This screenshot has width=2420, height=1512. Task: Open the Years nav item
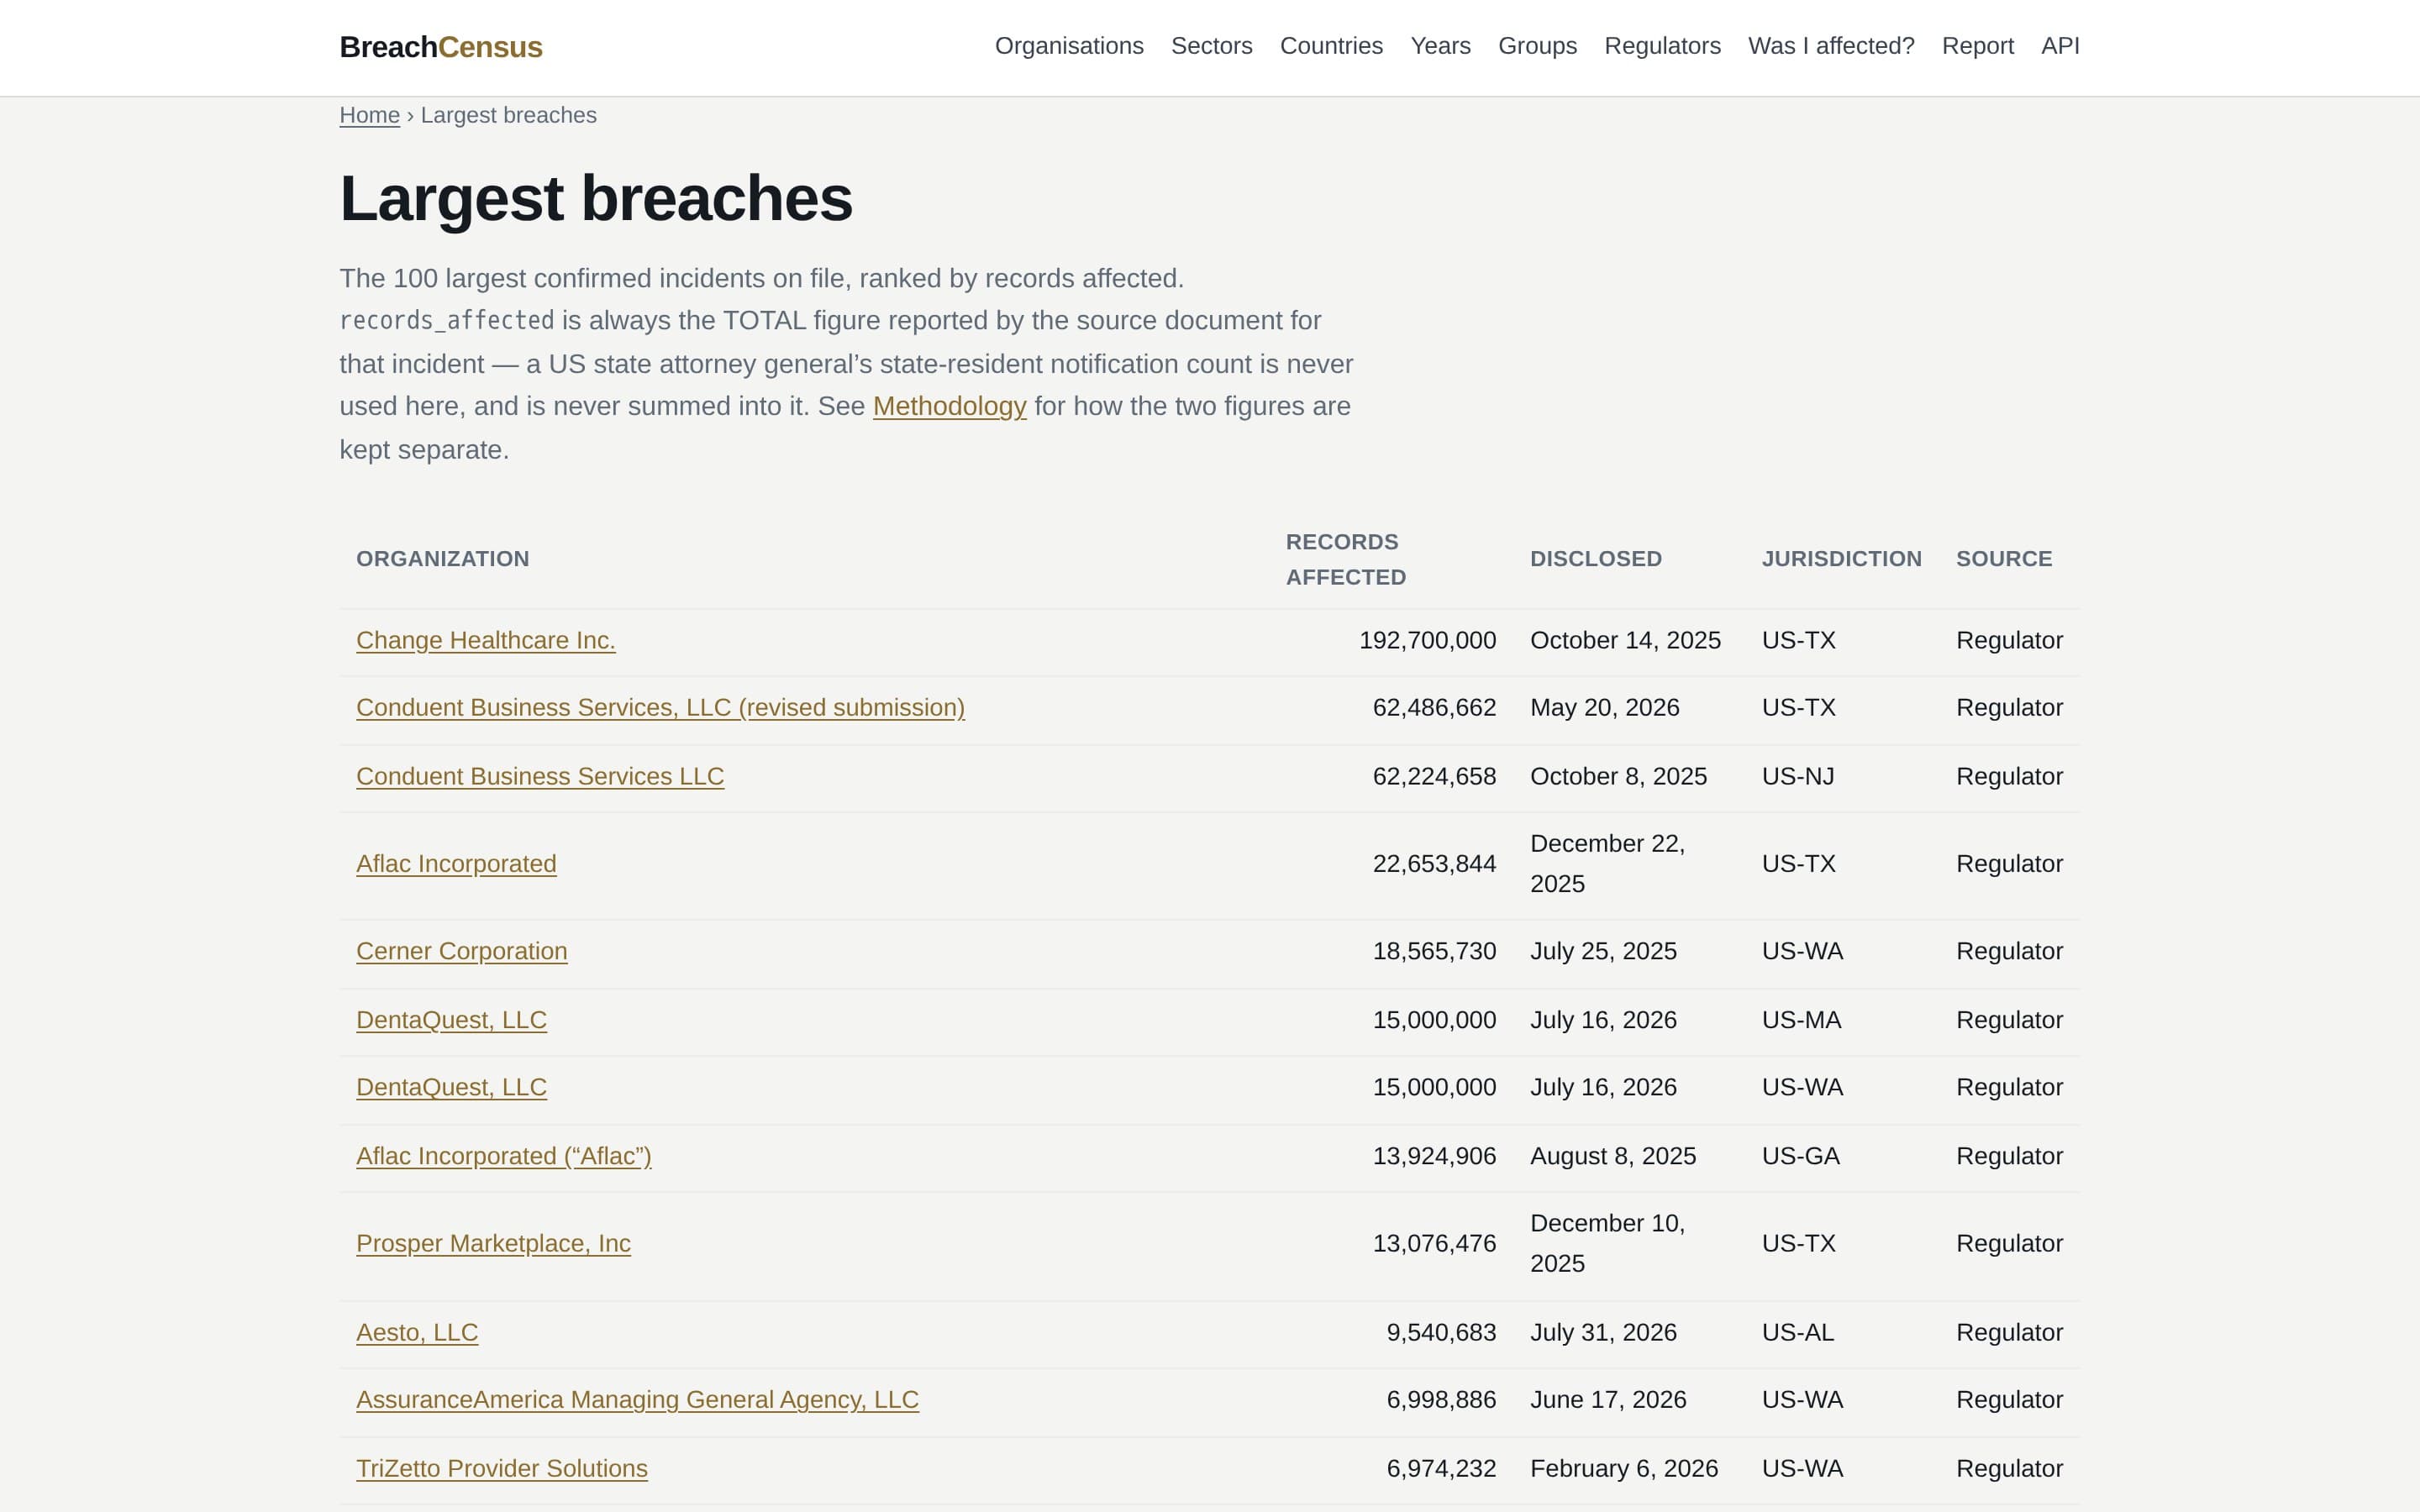pos(1440,46)
